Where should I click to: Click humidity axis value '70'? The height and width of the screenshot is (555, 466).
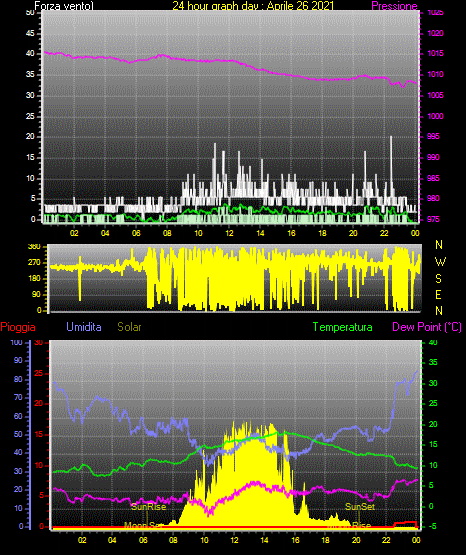(18, 397)
